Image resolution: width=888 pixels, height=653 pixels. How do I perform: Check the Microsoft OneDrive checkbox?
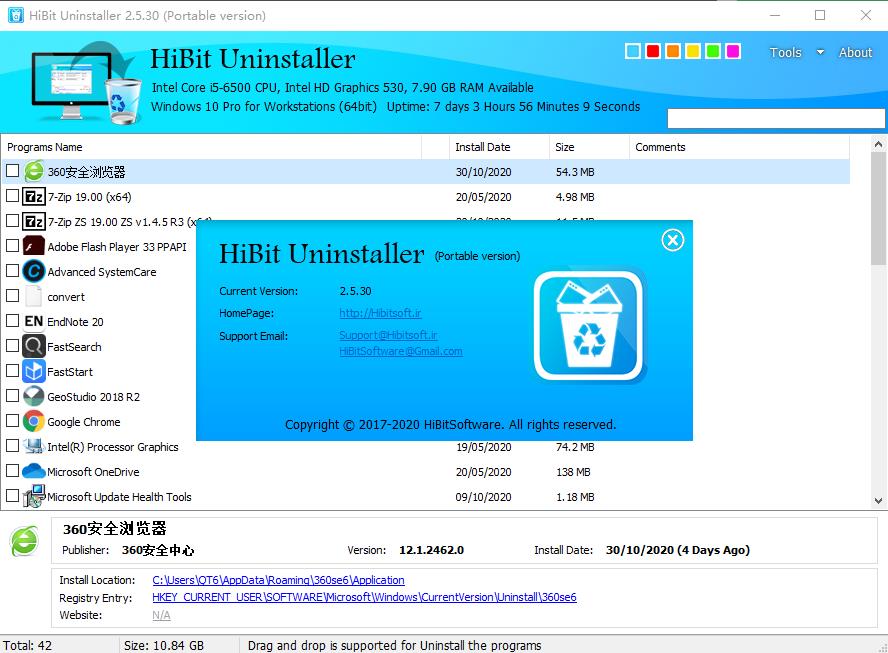[12, 470]
